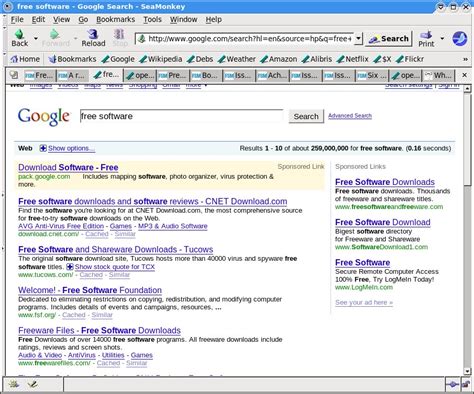Open the Forward history dropdown arrow

tap(75, 39)
